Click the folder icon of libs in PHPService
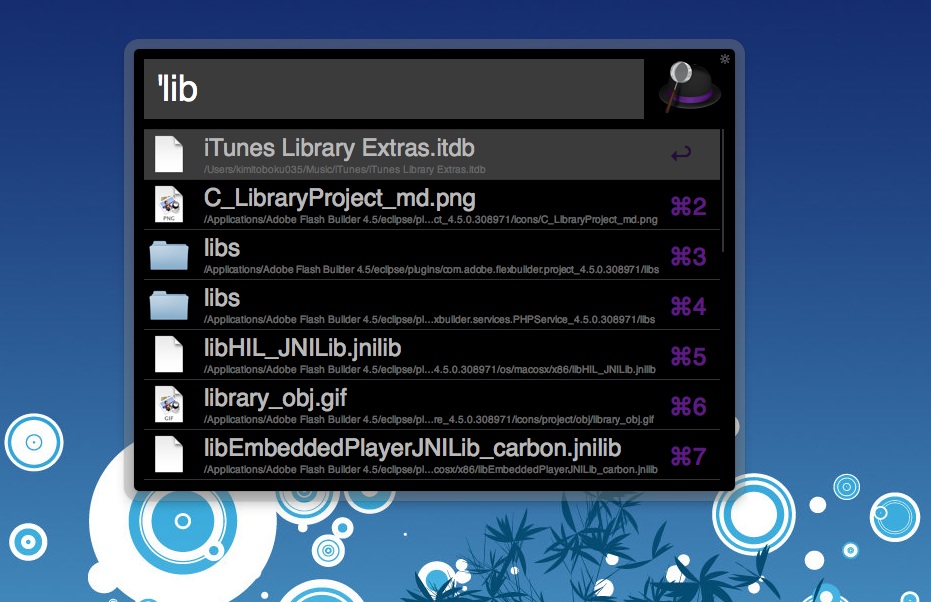The height and width of the screenshot is (602, 931). [169, 305]
